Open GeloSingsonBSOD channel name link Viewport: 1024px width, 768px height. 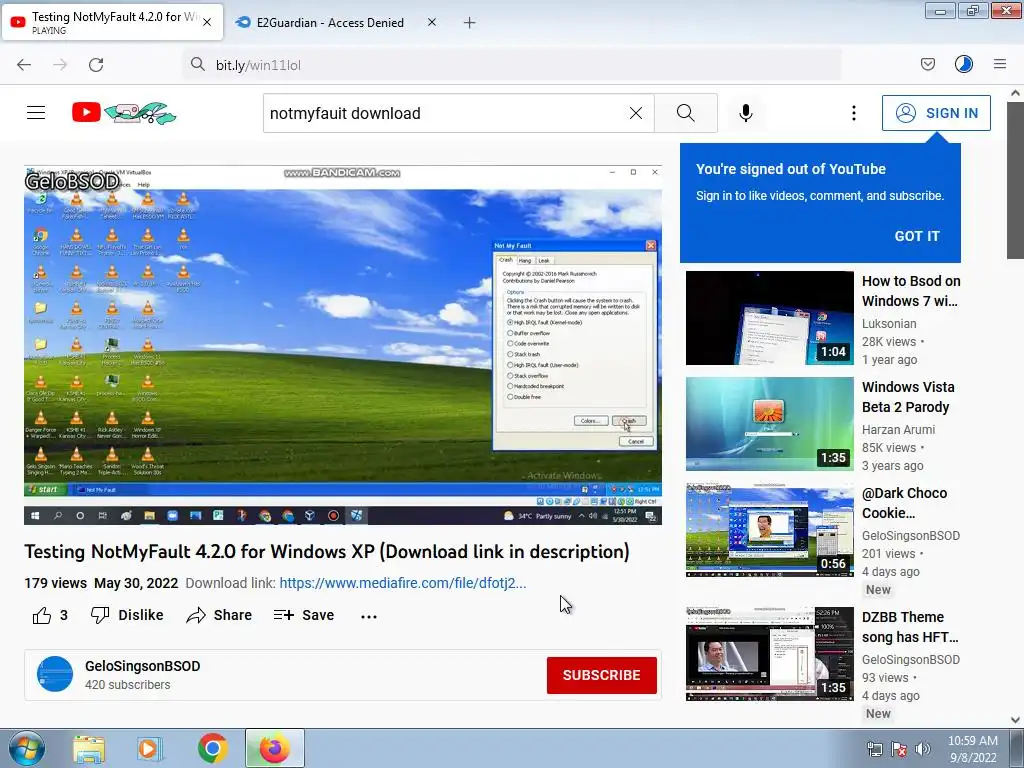click(x=142, y=666)
